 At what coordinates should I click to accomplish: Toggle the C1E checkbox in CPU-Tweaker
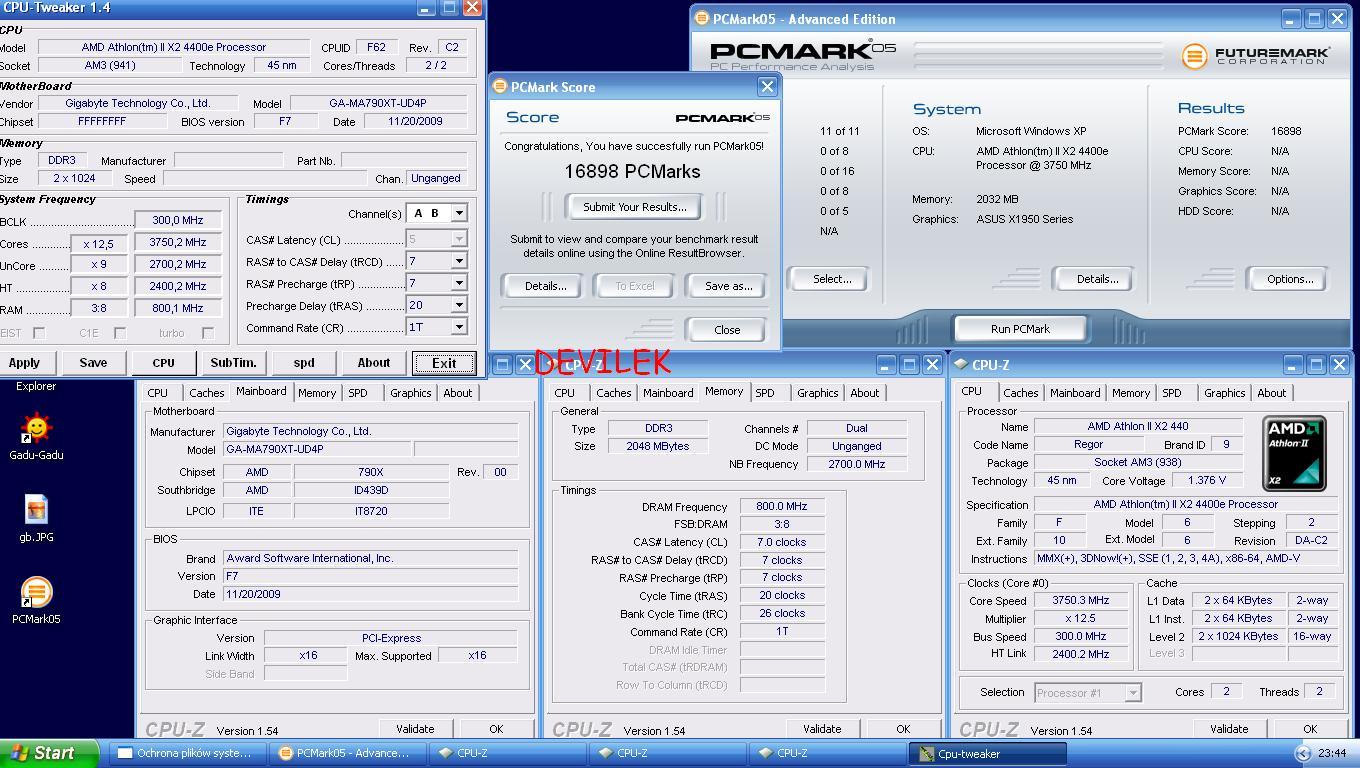pyautogui.click(x=120, y=333)
